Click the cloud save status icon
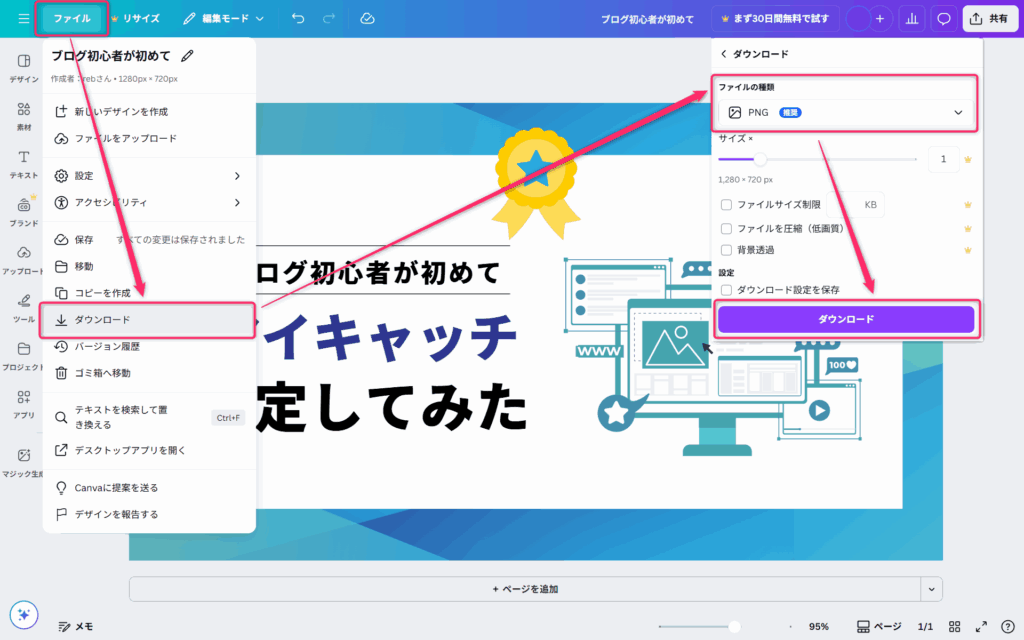Viewport: 1024px width, 640px height. (367, 18)
